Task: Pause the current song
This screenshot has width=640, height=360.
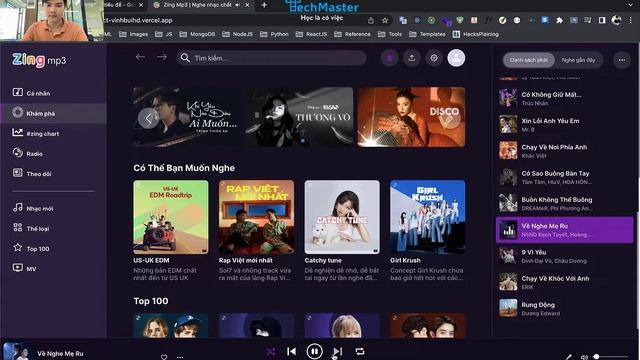Action: pos(314,351)
